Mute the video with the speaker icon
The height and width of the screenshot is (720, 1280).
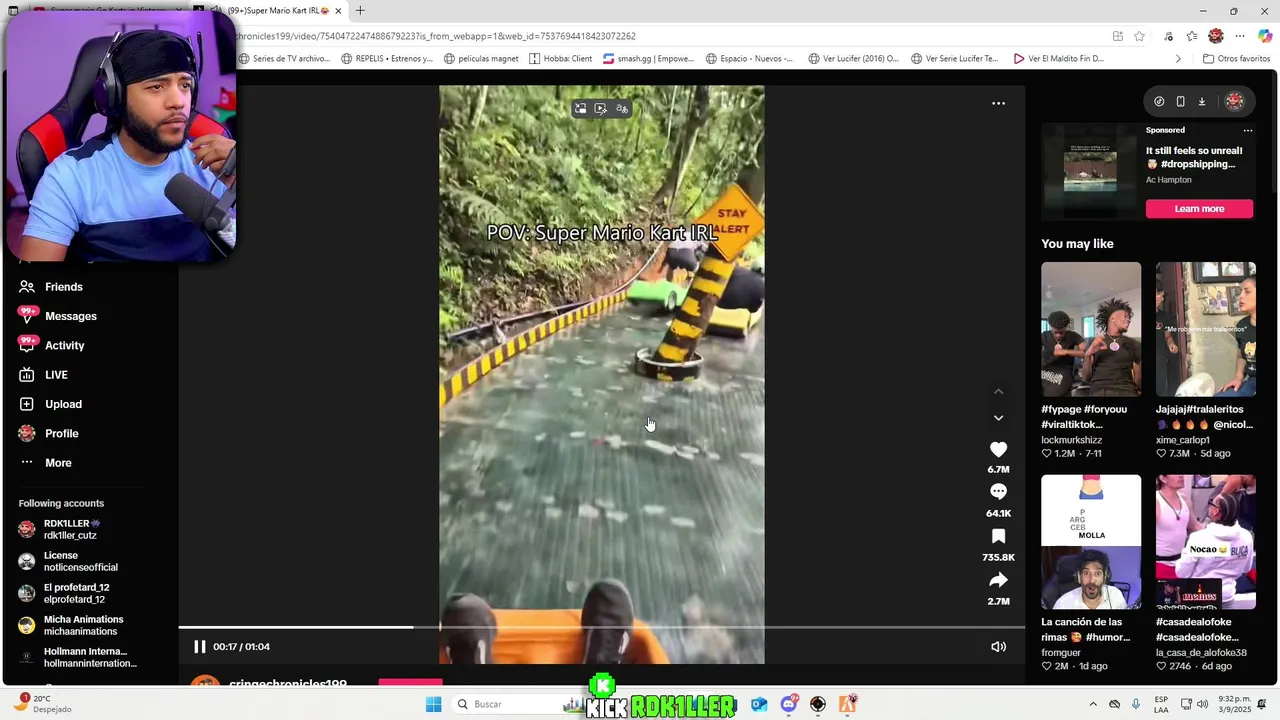[x=998, y=647]
